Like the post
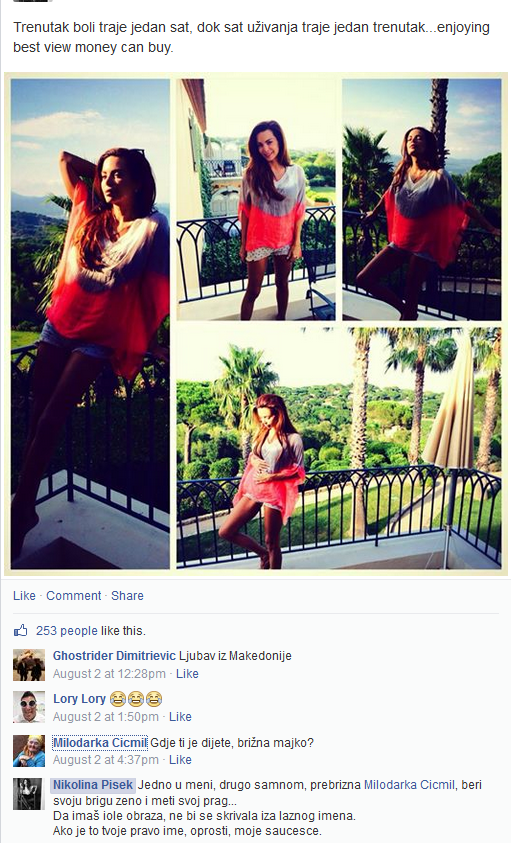 click(x=24, y=596)
